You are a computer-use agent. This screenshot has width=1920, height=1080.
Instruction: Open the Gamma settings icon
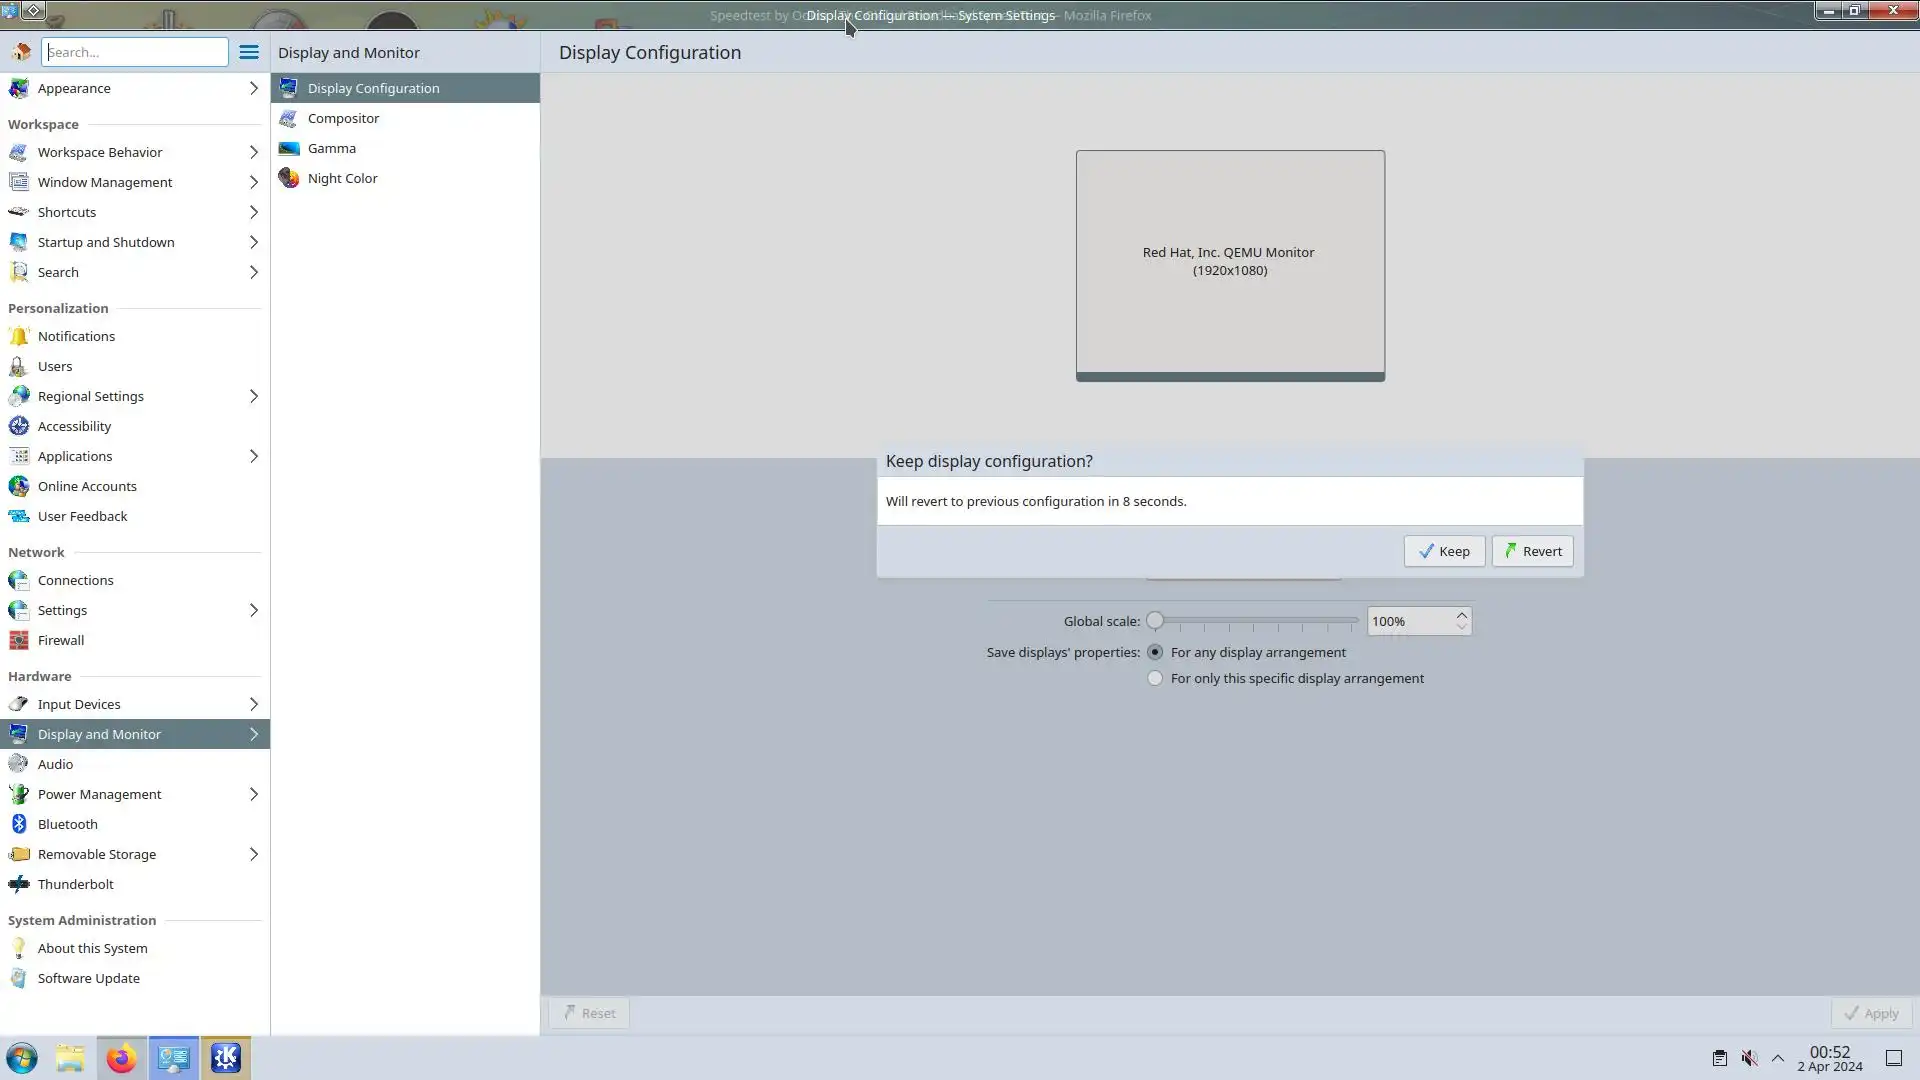[289, 148]
